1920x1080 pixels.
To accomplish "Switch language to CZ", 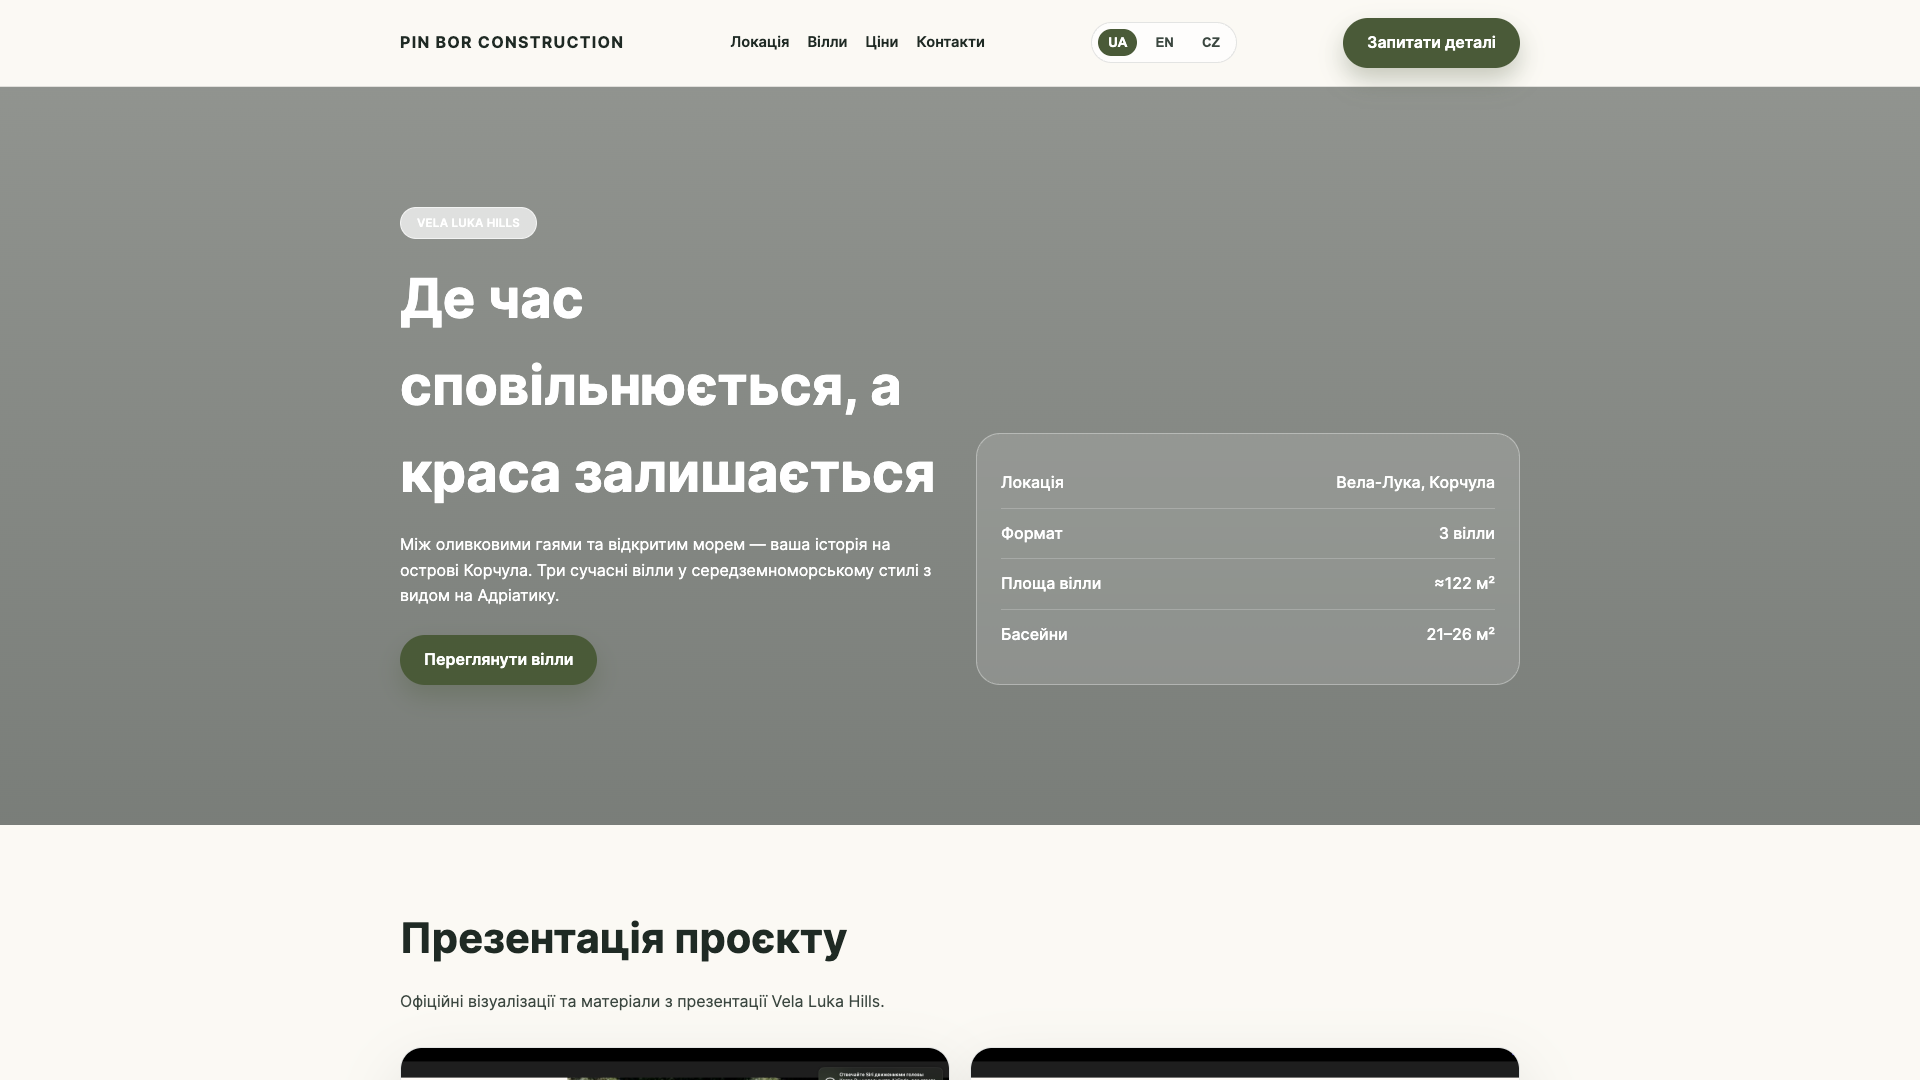I will (1210, 42).
